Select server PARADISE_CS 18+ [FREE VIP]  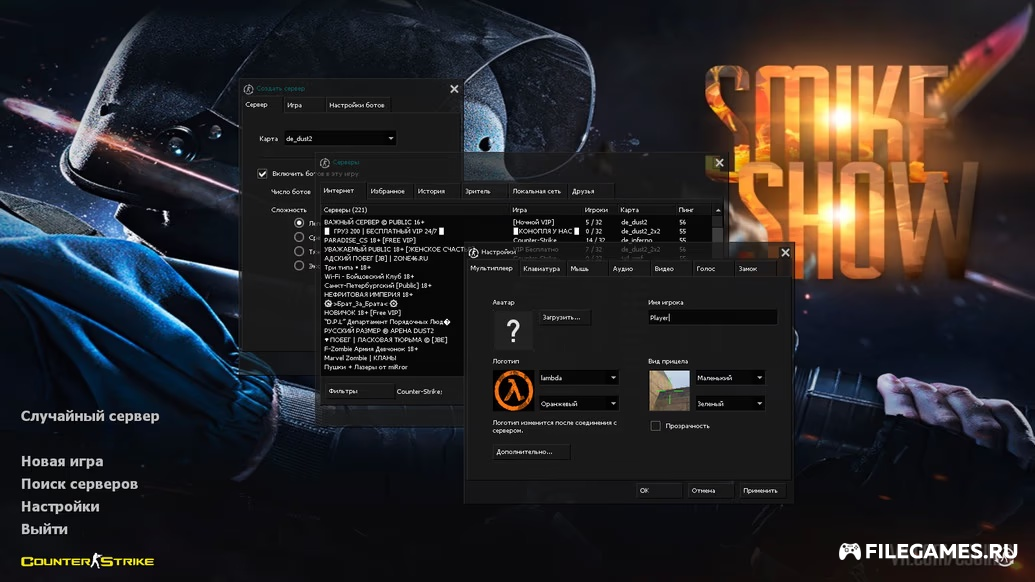[x=518, y=241]
